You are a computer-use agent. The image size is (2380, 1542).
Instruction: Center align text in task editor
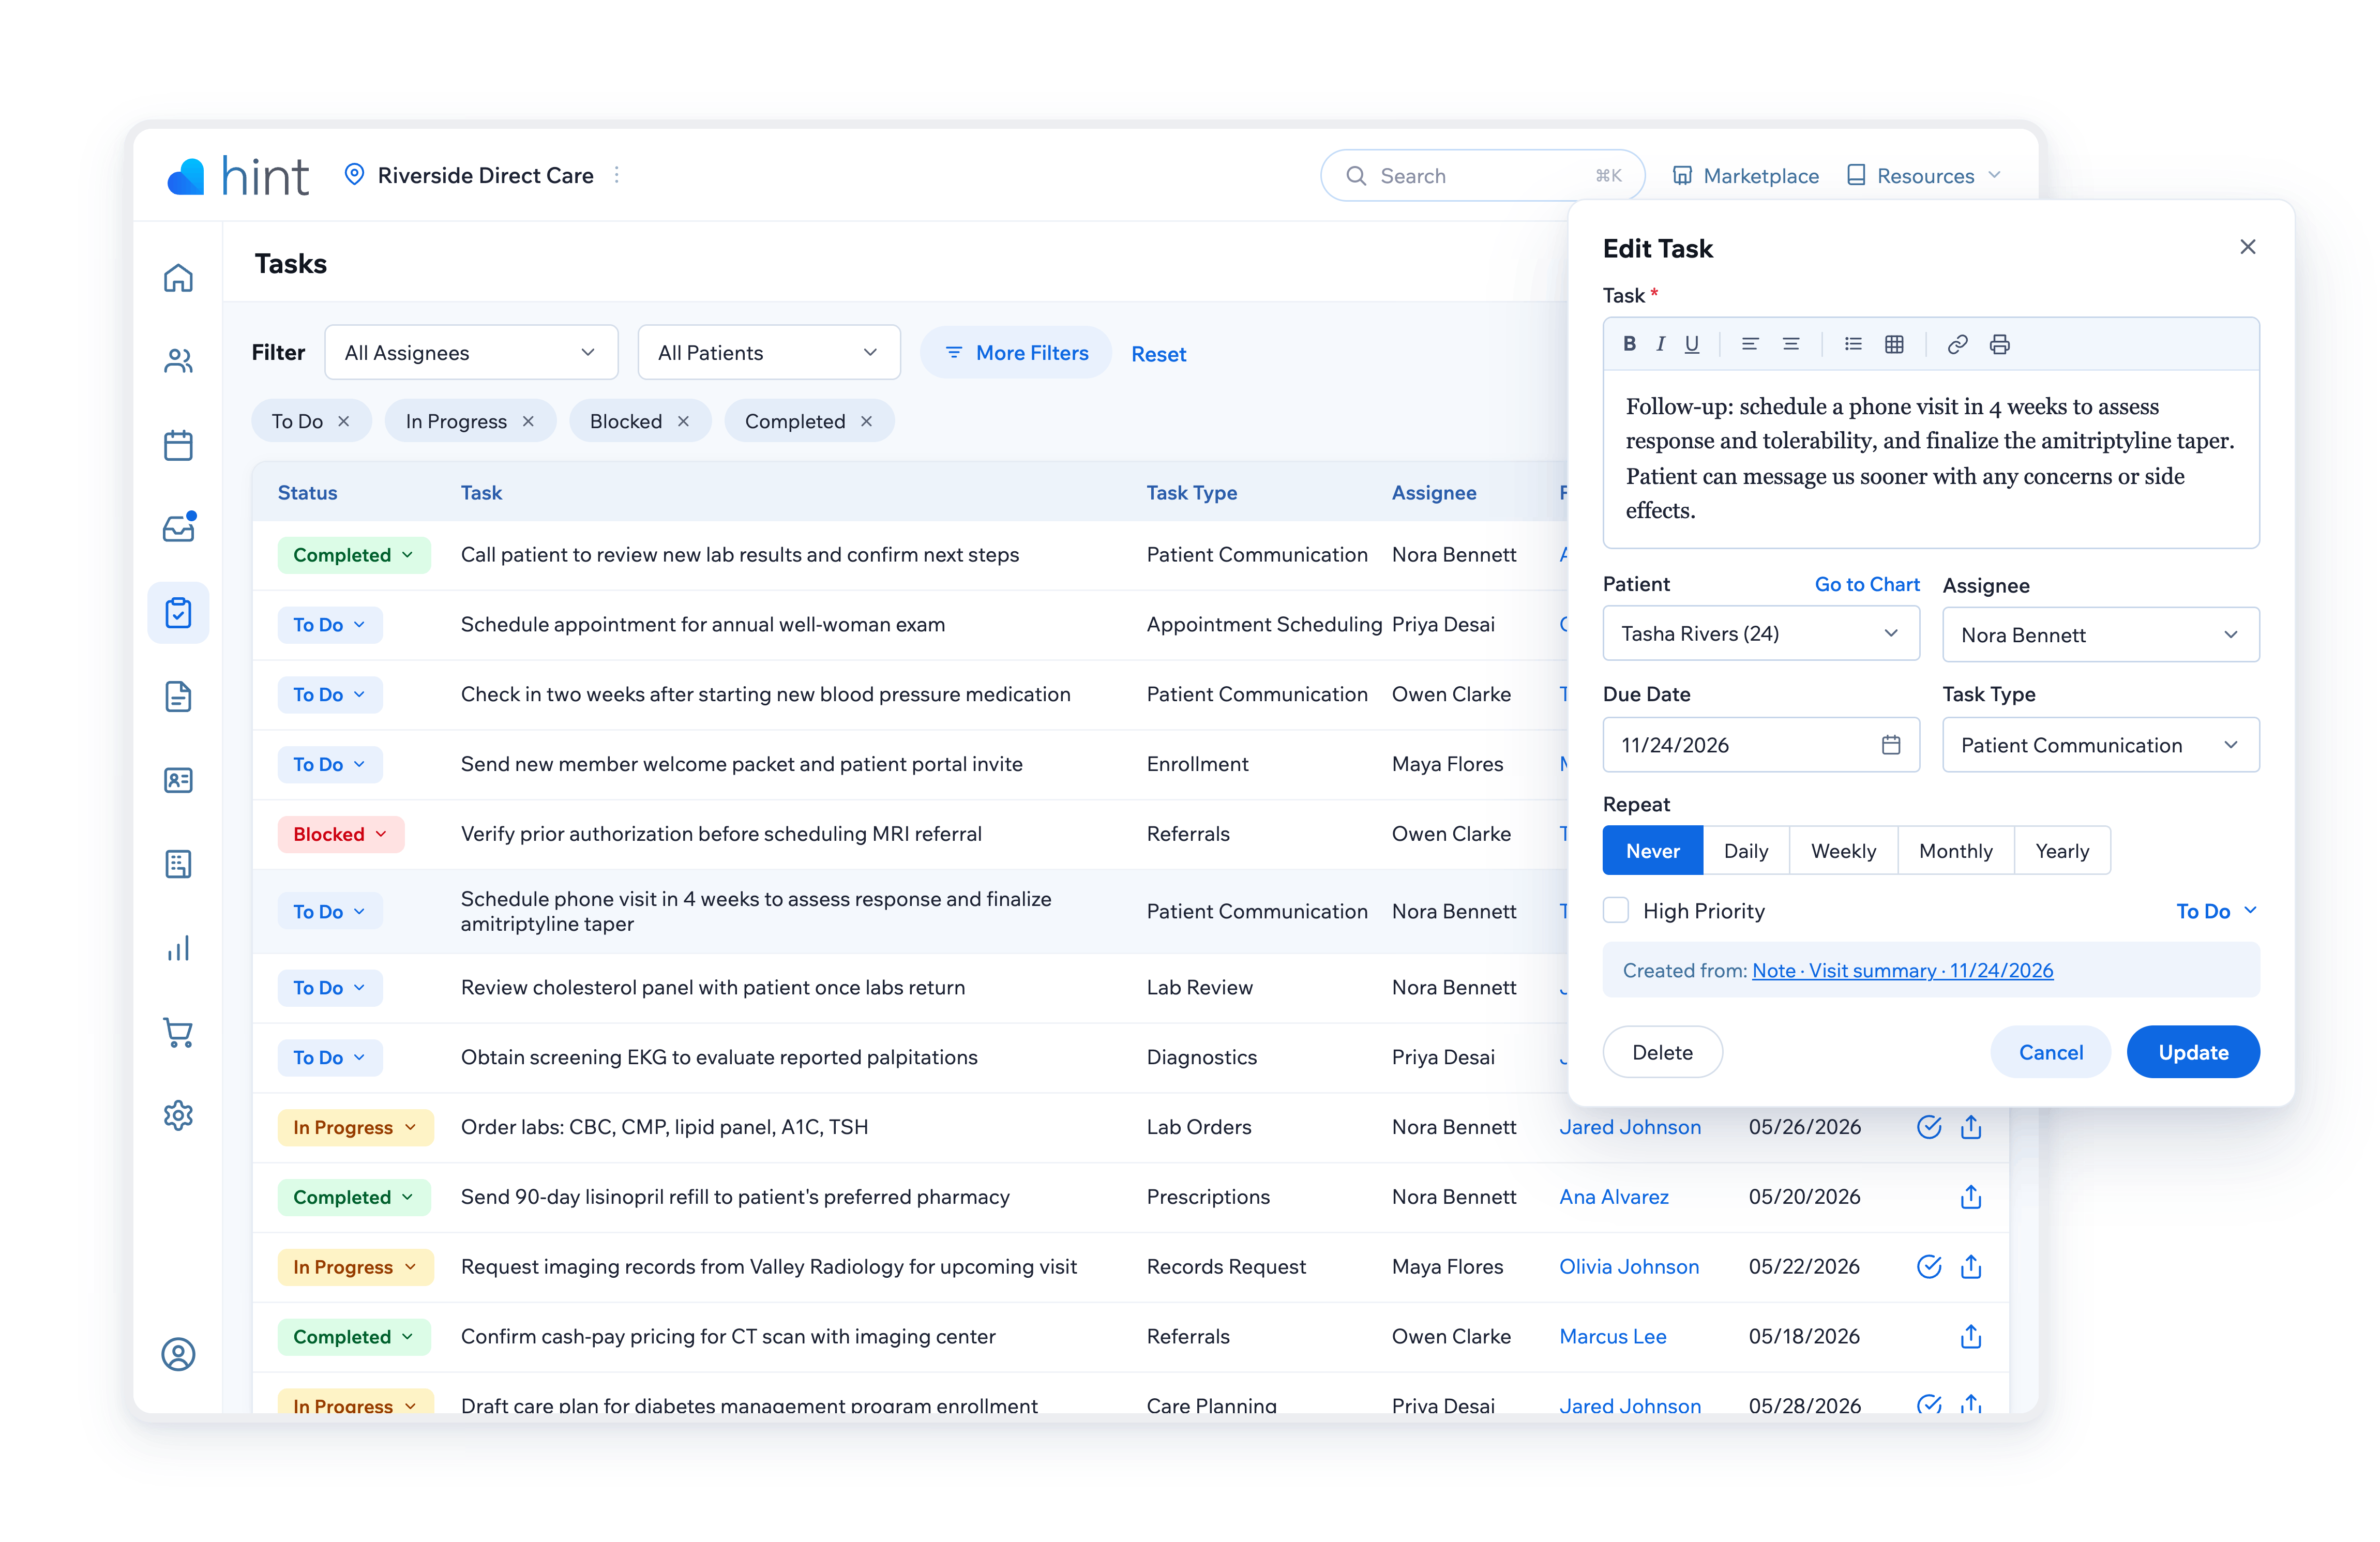coord(1791,344)
